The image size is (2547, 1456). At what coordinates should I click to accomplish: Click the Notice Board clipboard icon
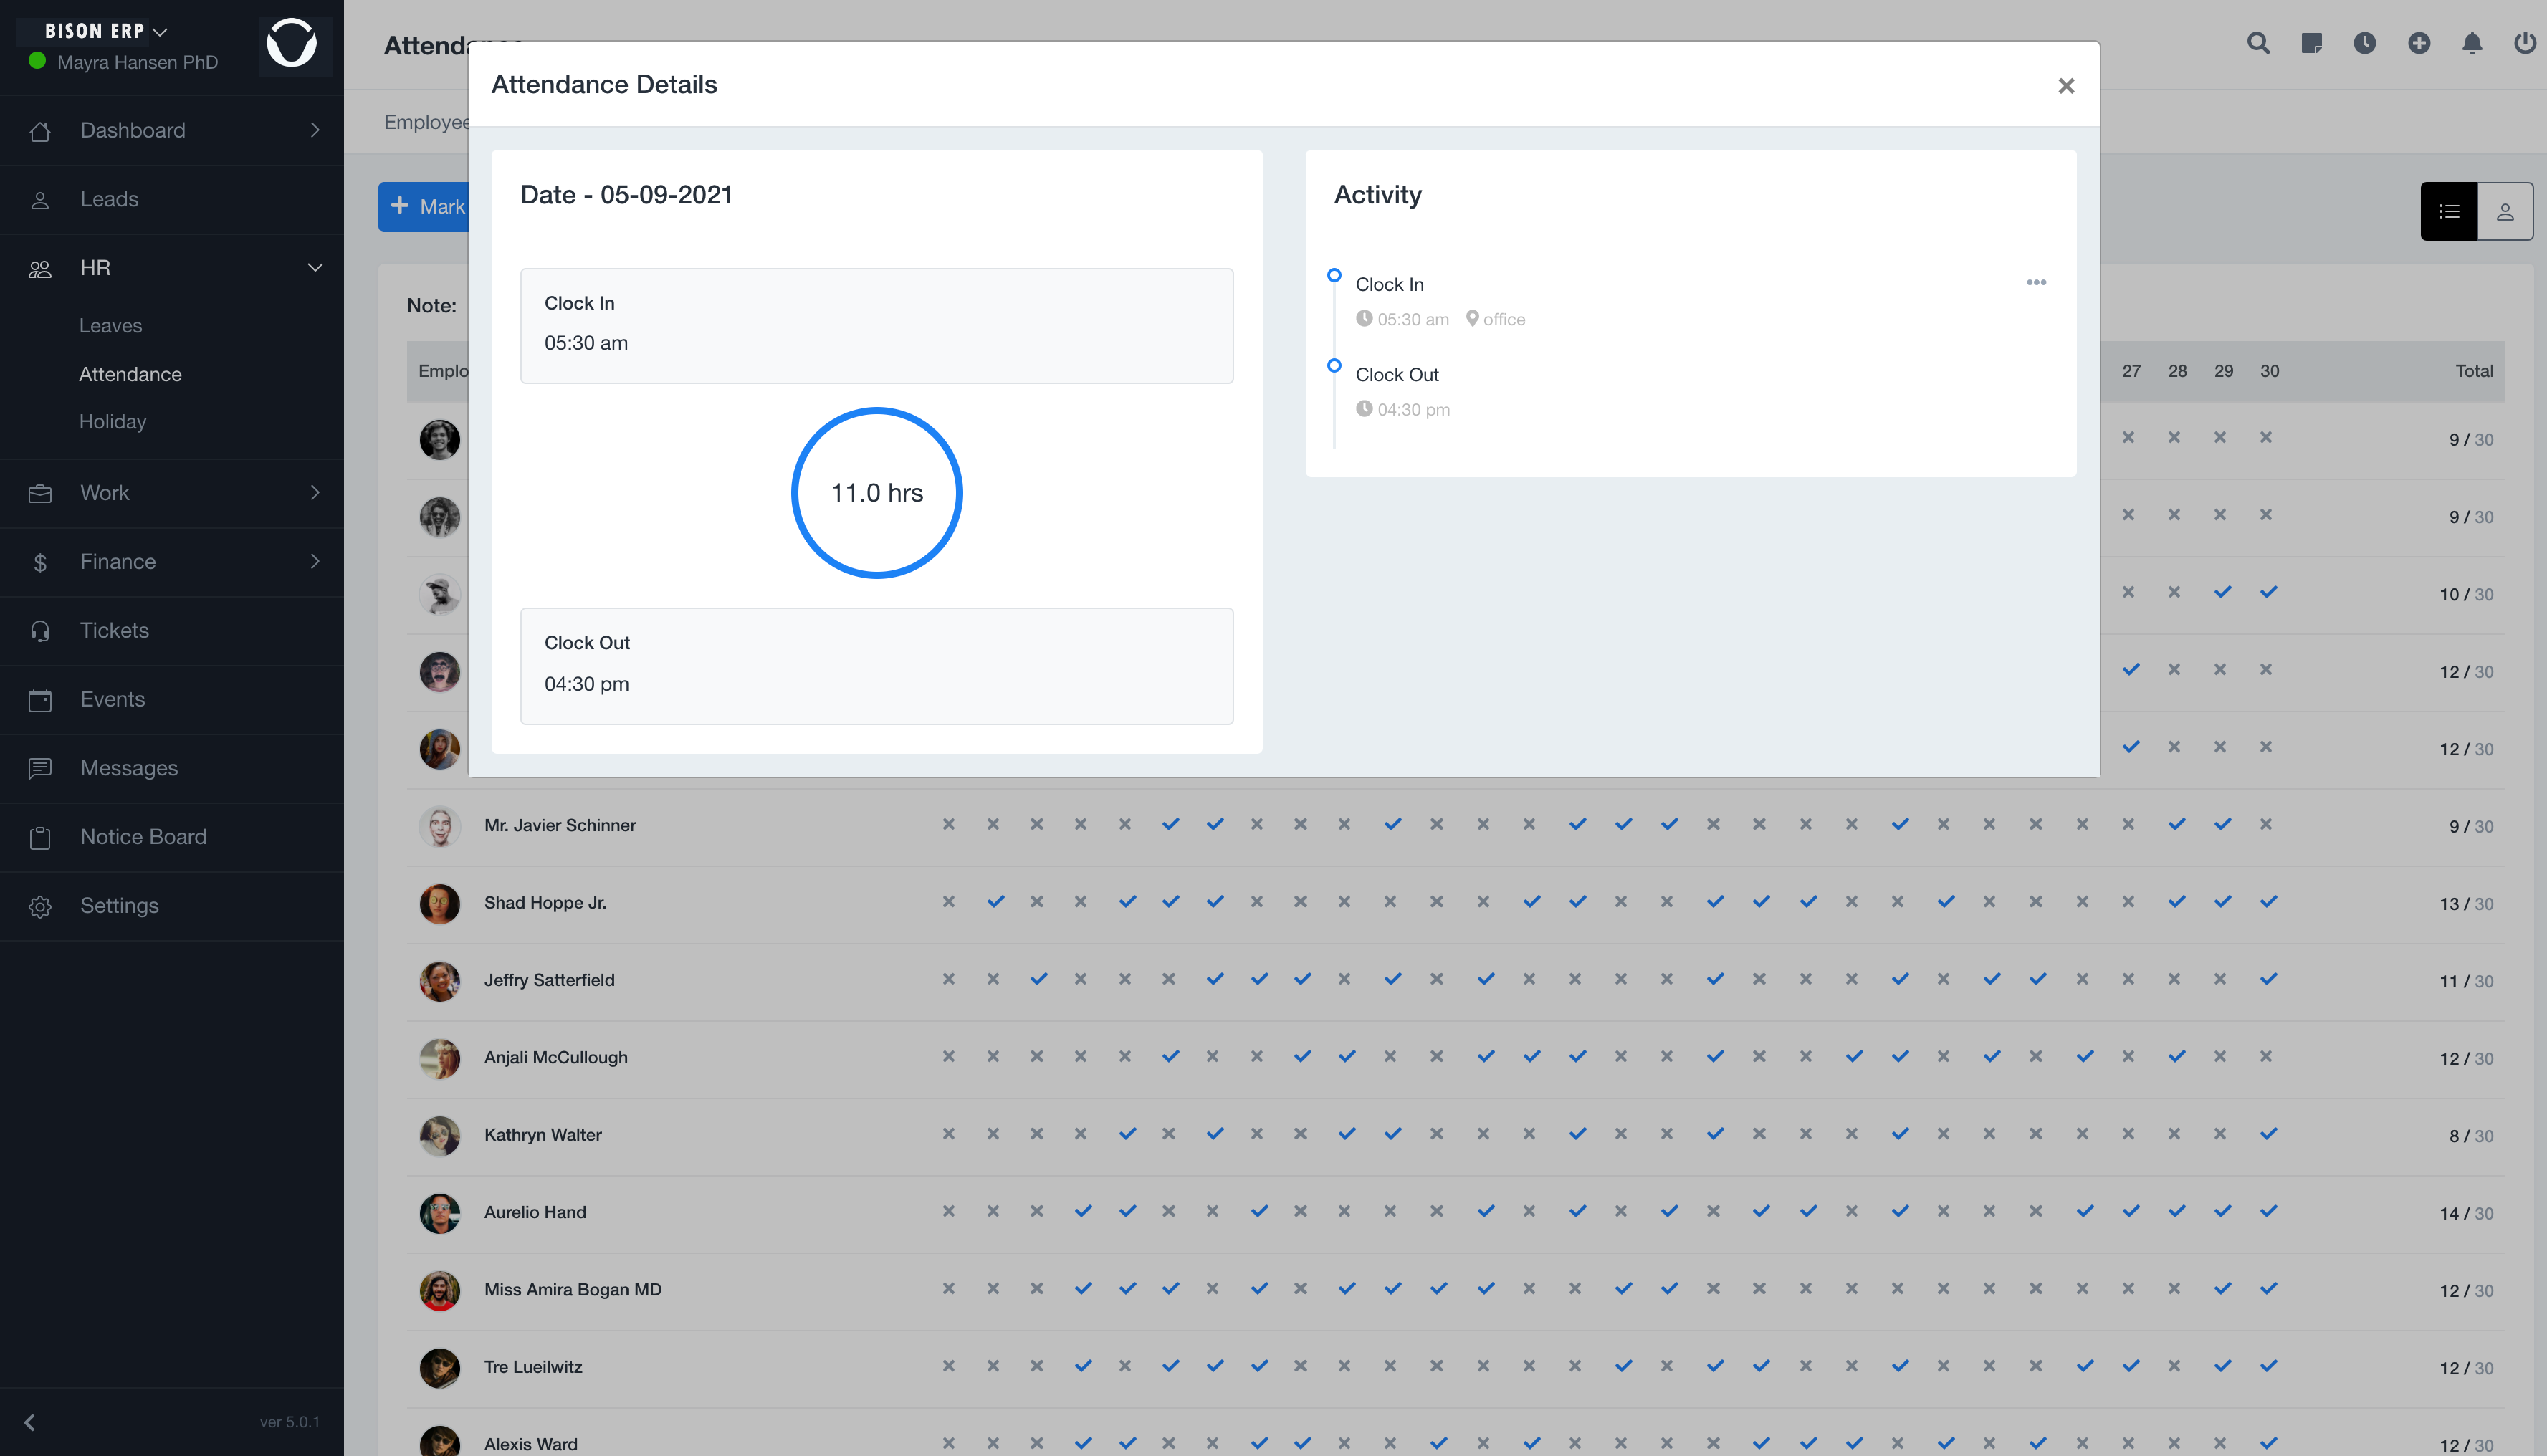(41, 837)
